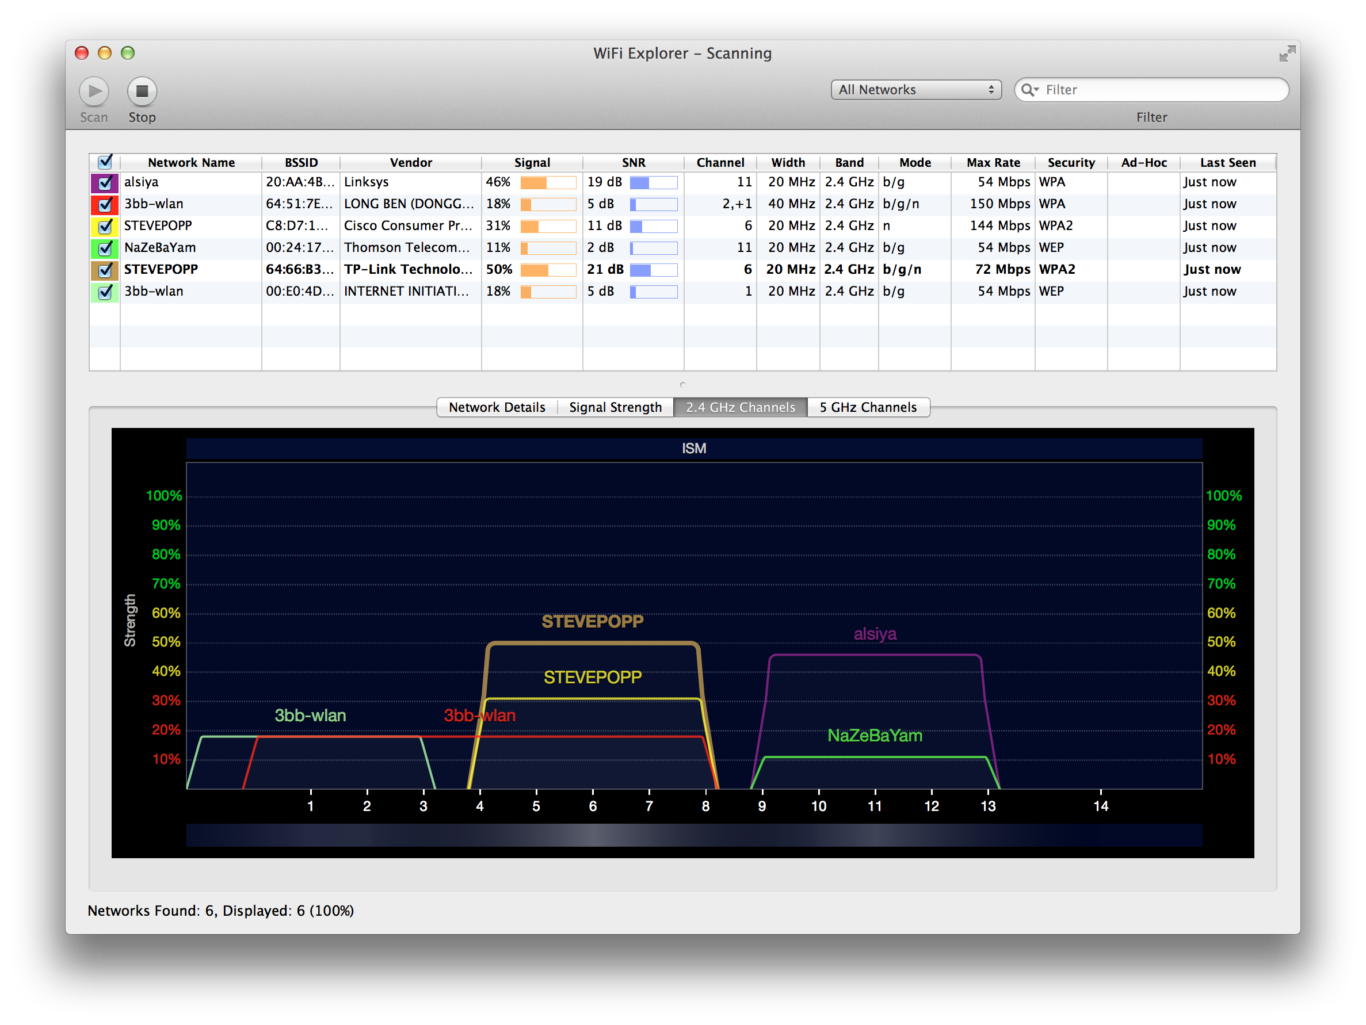
Task: Switch to the Signal Strength tab
Action: point(615,407)
